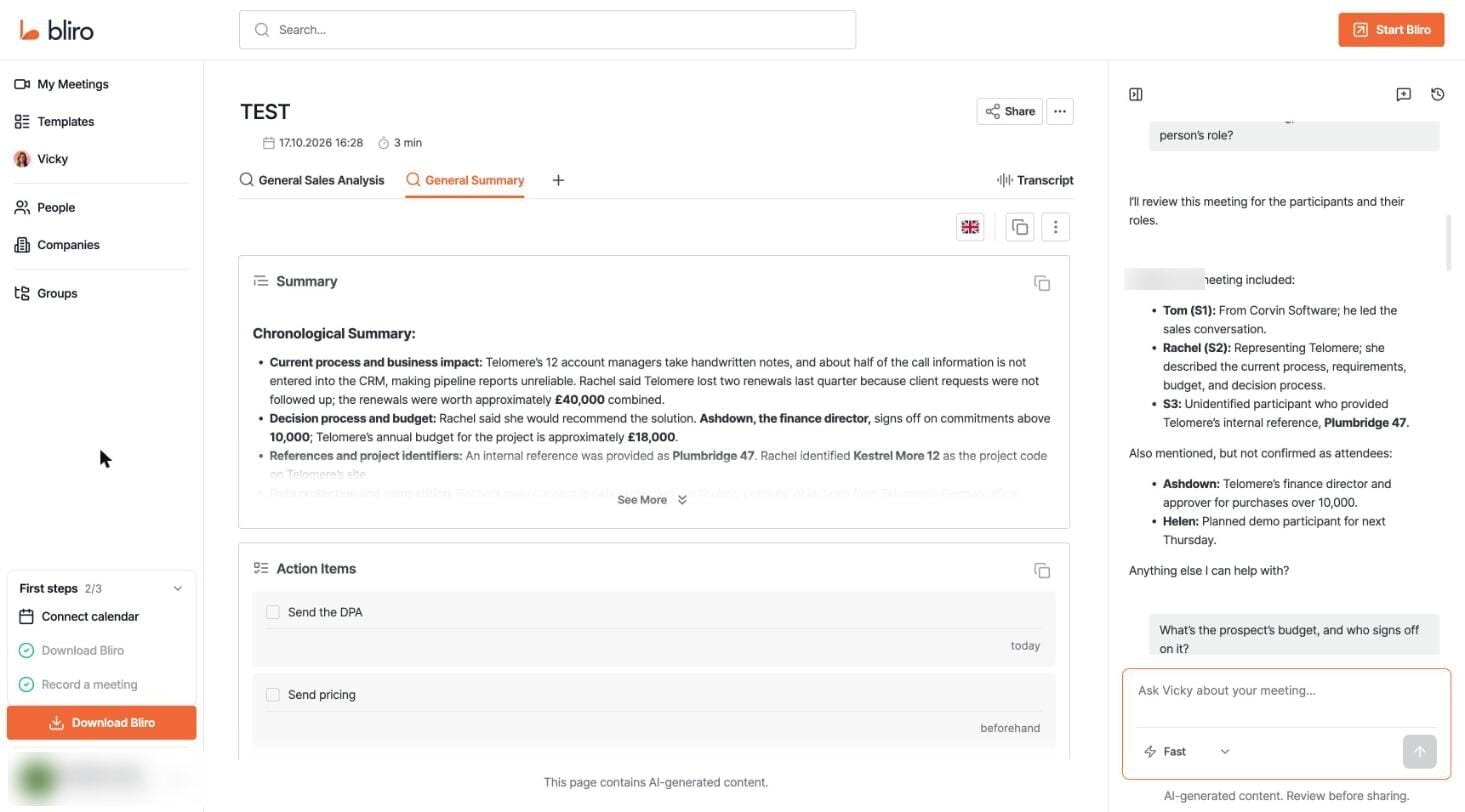The width and height of the screenshot is (1465, 812).
Task: Collapse the chat side panel icon
Action: (x=1135, y=94)
